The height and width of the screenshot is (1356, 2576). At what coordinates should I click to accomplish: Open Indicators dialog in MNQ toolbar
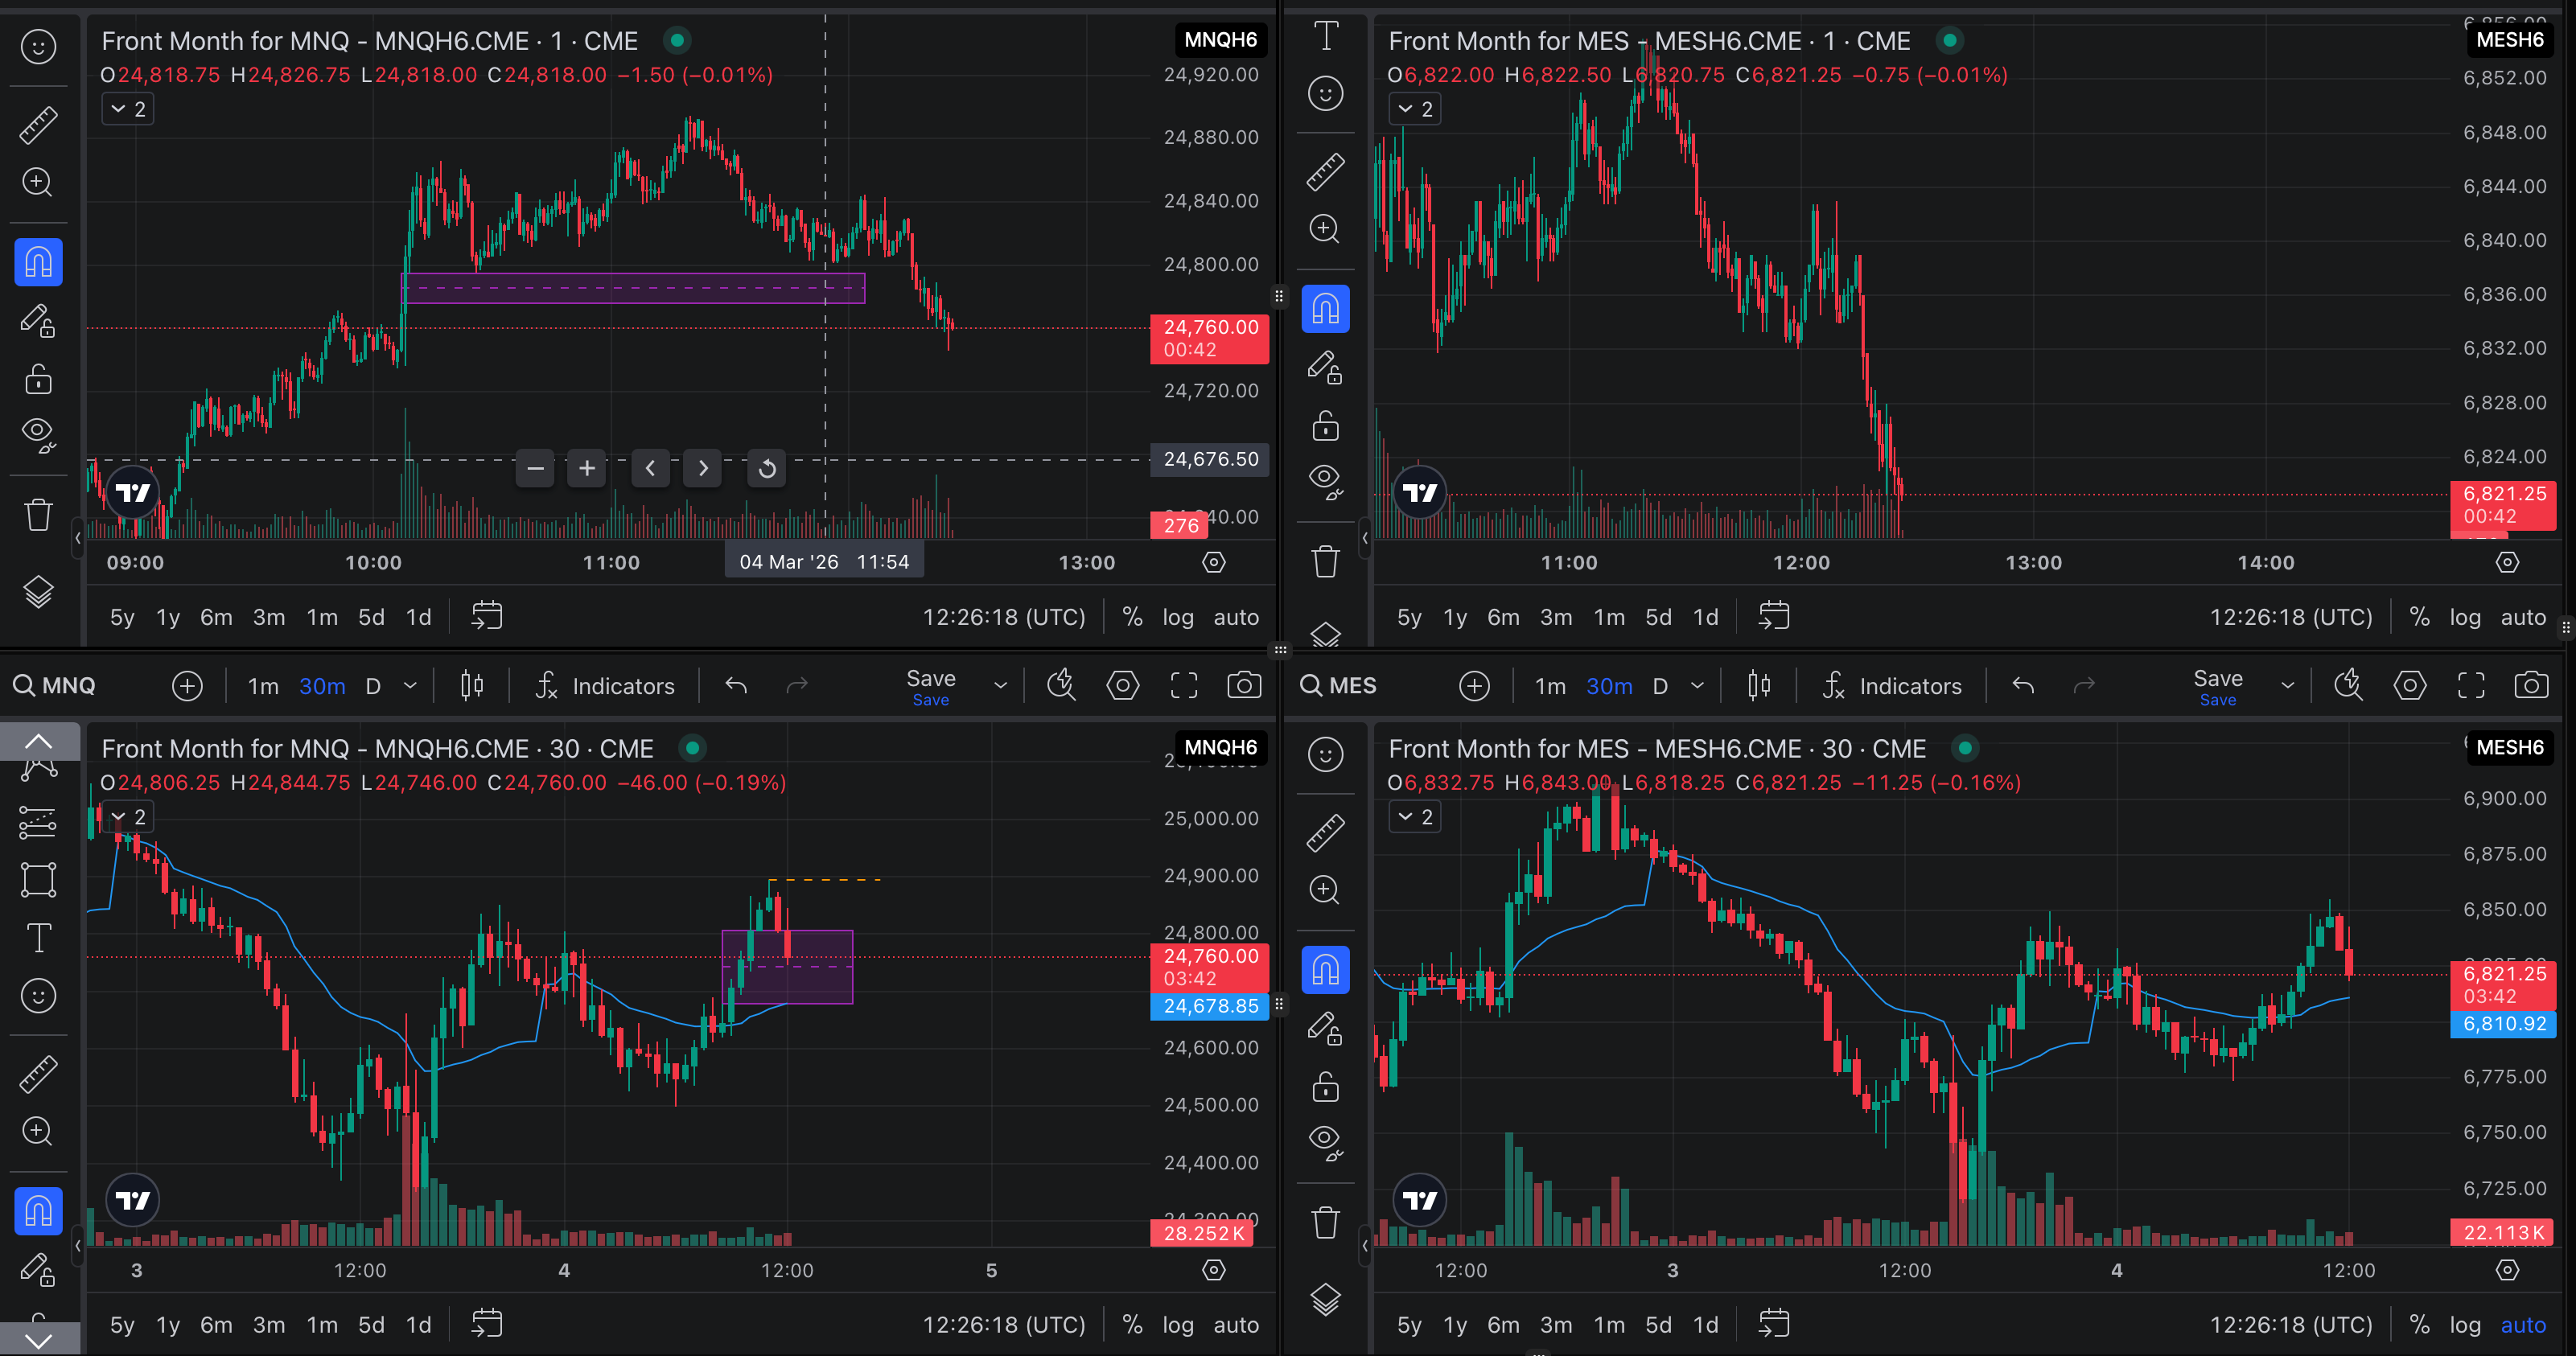[605, 685]
